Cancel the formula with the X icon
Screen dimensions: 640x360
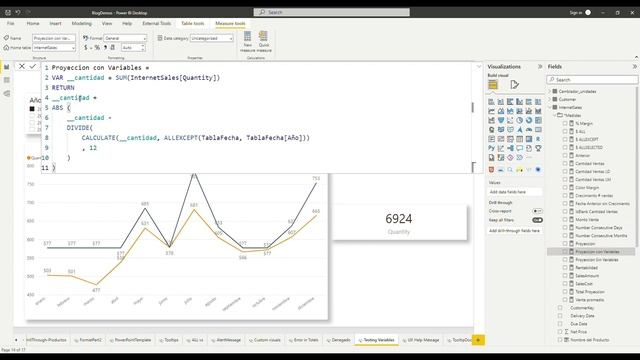(22, 66)
